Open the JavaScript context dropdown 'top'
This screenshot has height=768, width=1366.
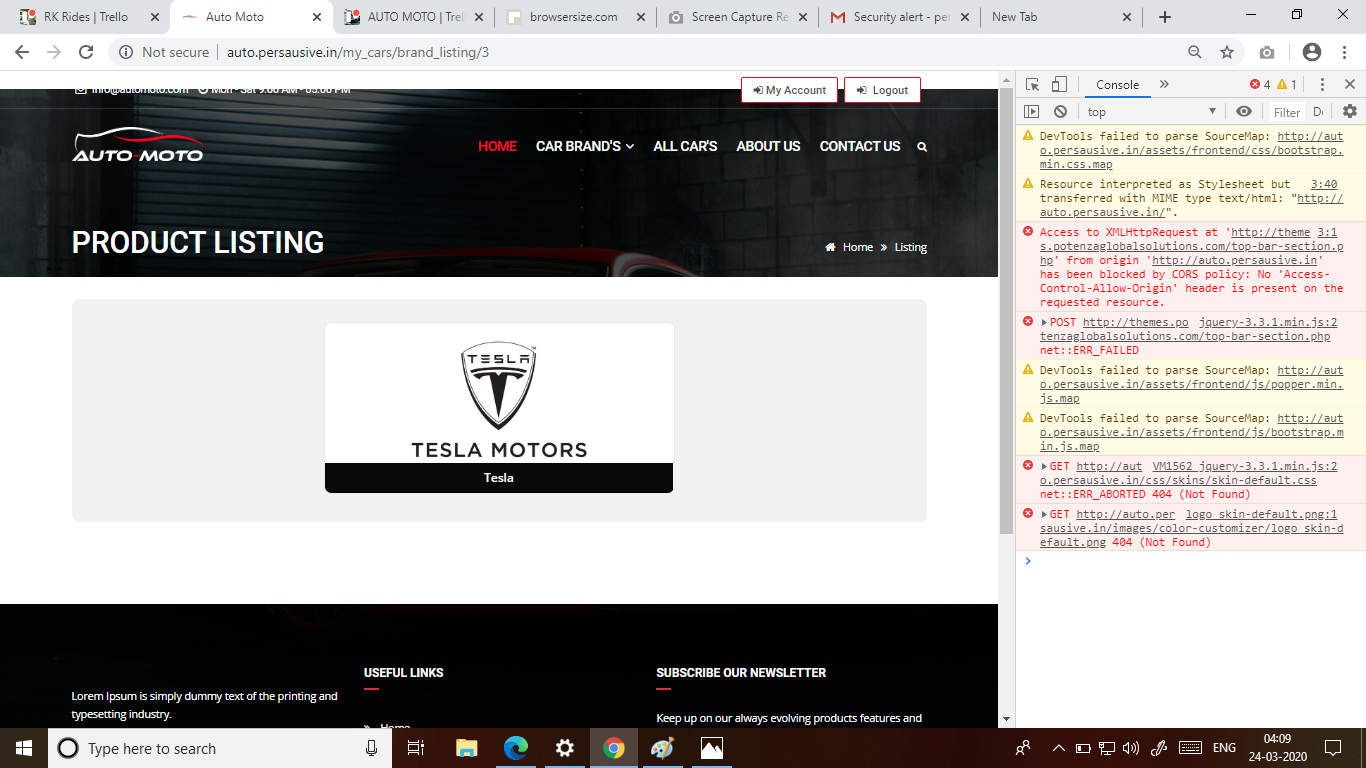(1152, 112)
